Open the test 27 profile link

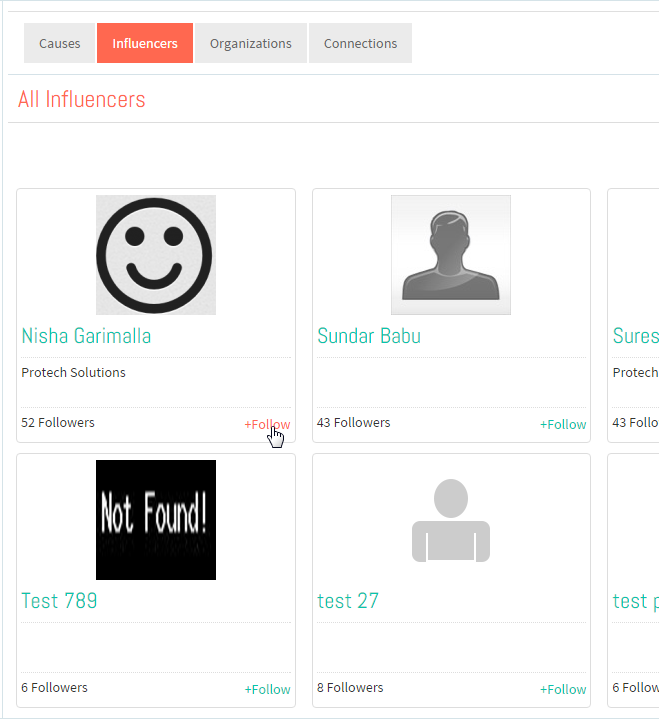(x=348, y=601)
